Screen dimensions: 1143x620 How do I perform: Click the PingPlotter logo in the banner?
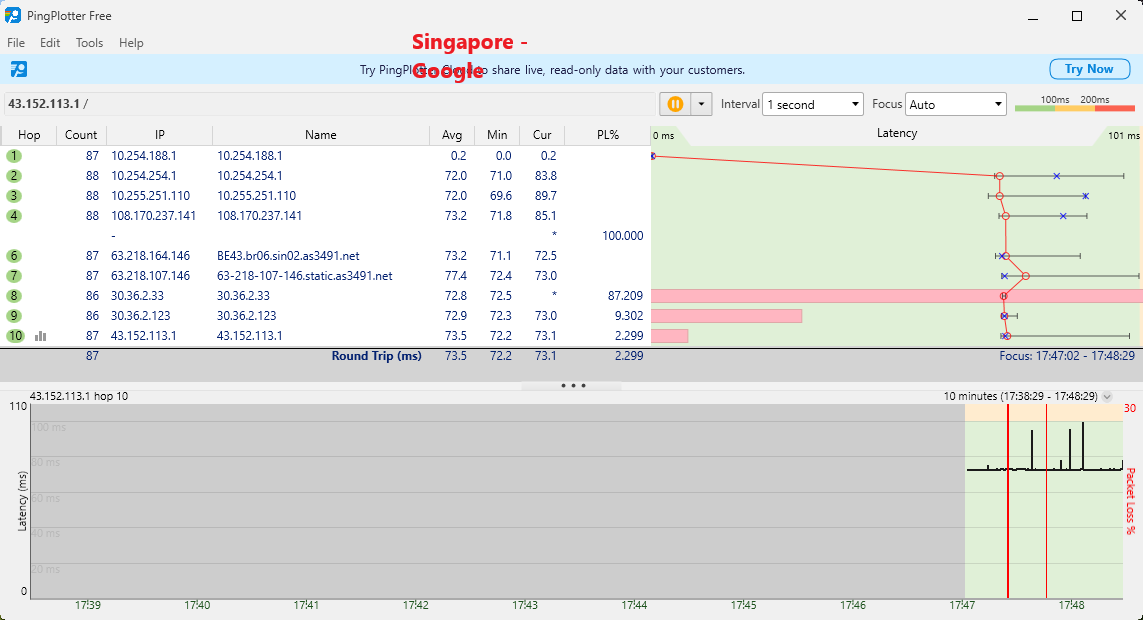click(x=19, y=69)
